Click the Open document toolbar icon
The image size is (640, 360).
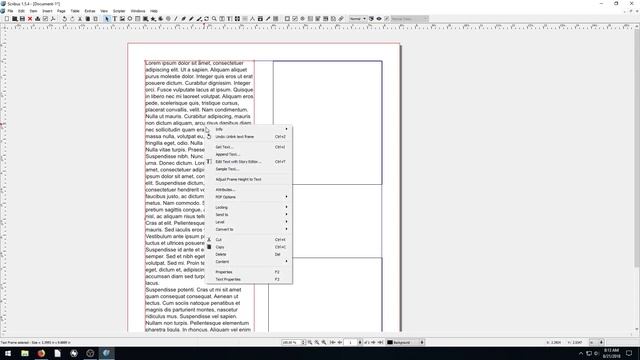pyautogui.click(x=15, y=19)
